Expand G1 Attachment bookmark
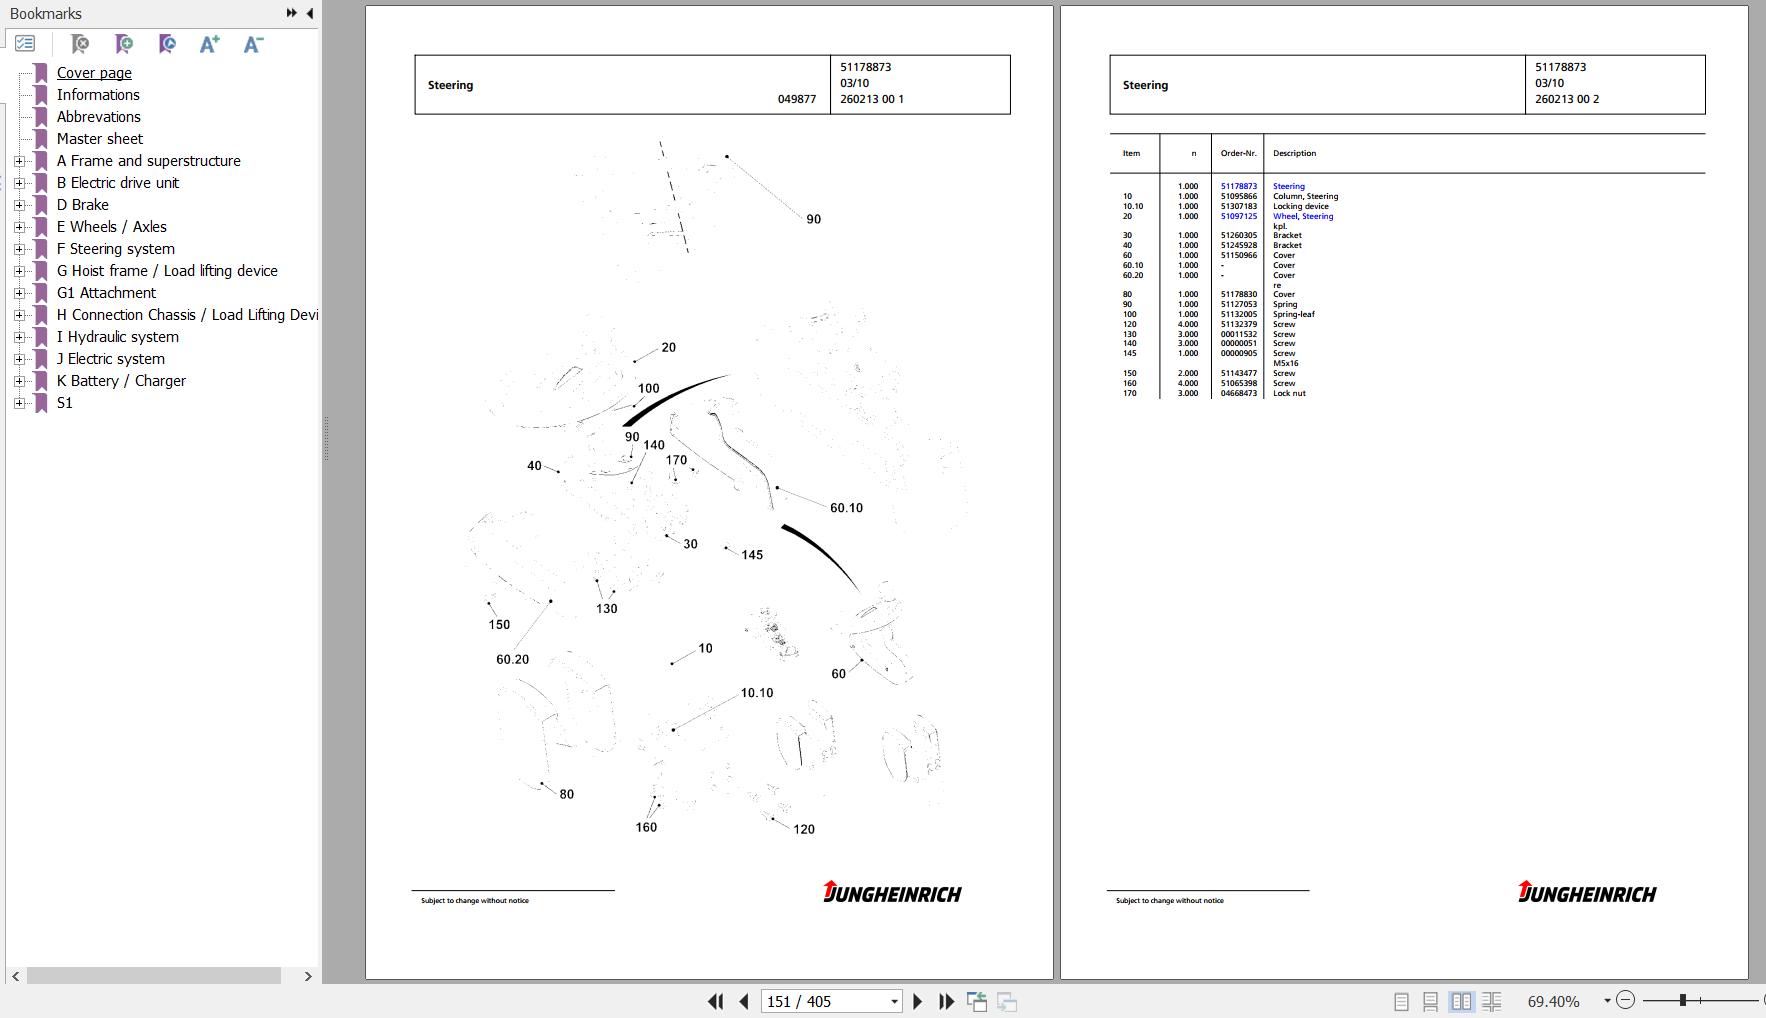Screen dimensions: 1766x1018 click(19, 293)
